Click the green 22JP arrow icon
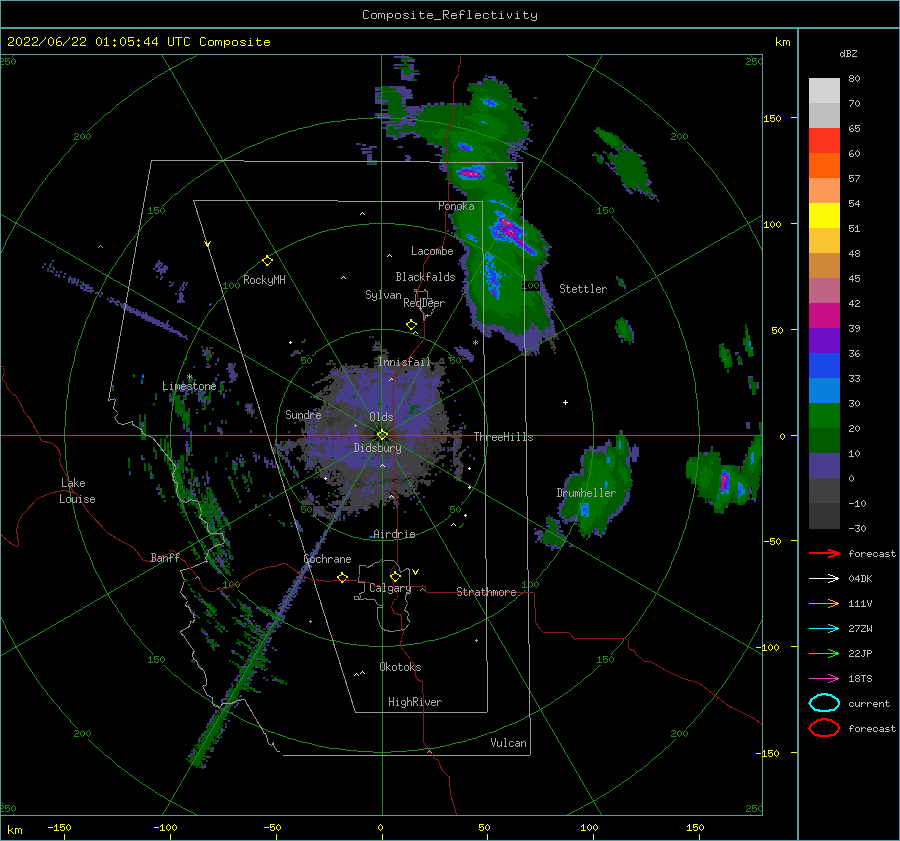 coord(824,653)
